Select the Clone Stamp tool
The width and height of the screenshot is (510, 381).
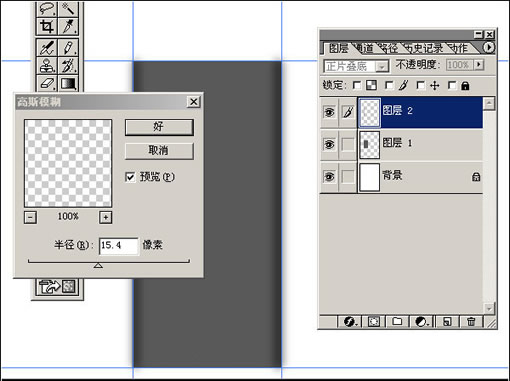pos(47,65)
